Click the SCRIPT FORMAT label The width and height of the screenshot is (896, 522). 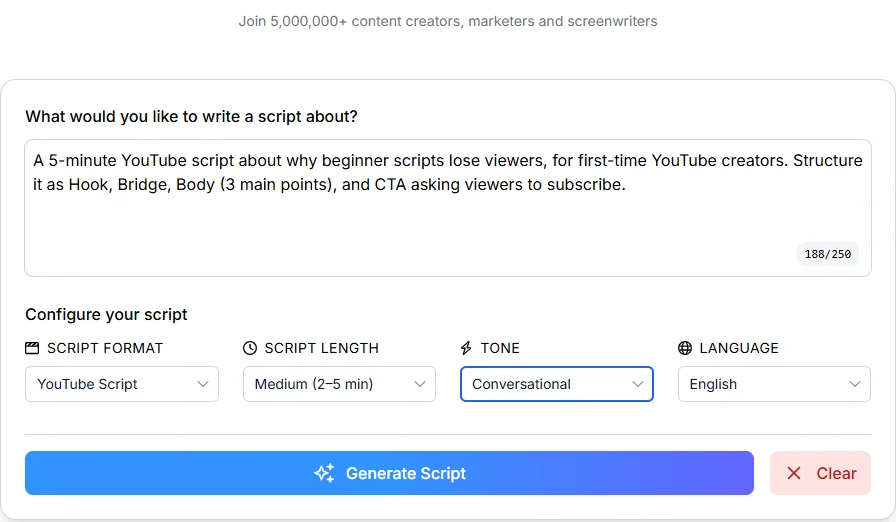pyautogui.click(x=105, y=348)
